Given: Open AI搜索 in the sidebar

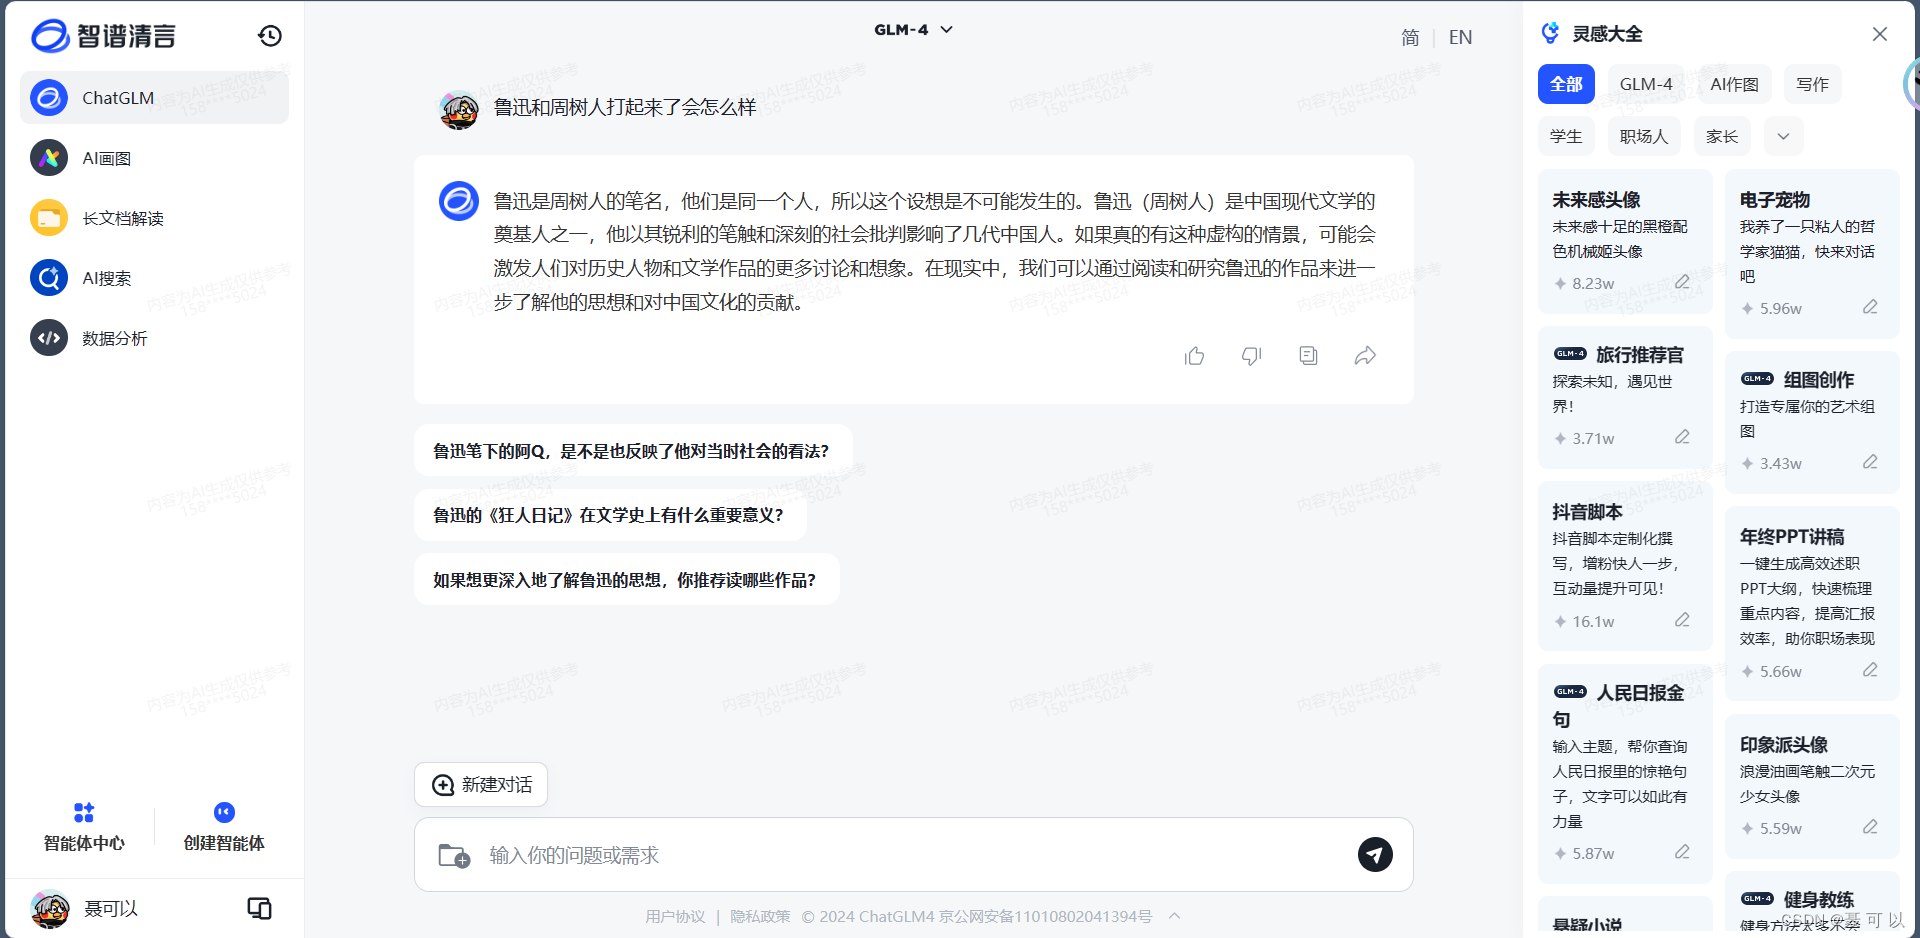Looking at the screenshot, I should point(154,278).
